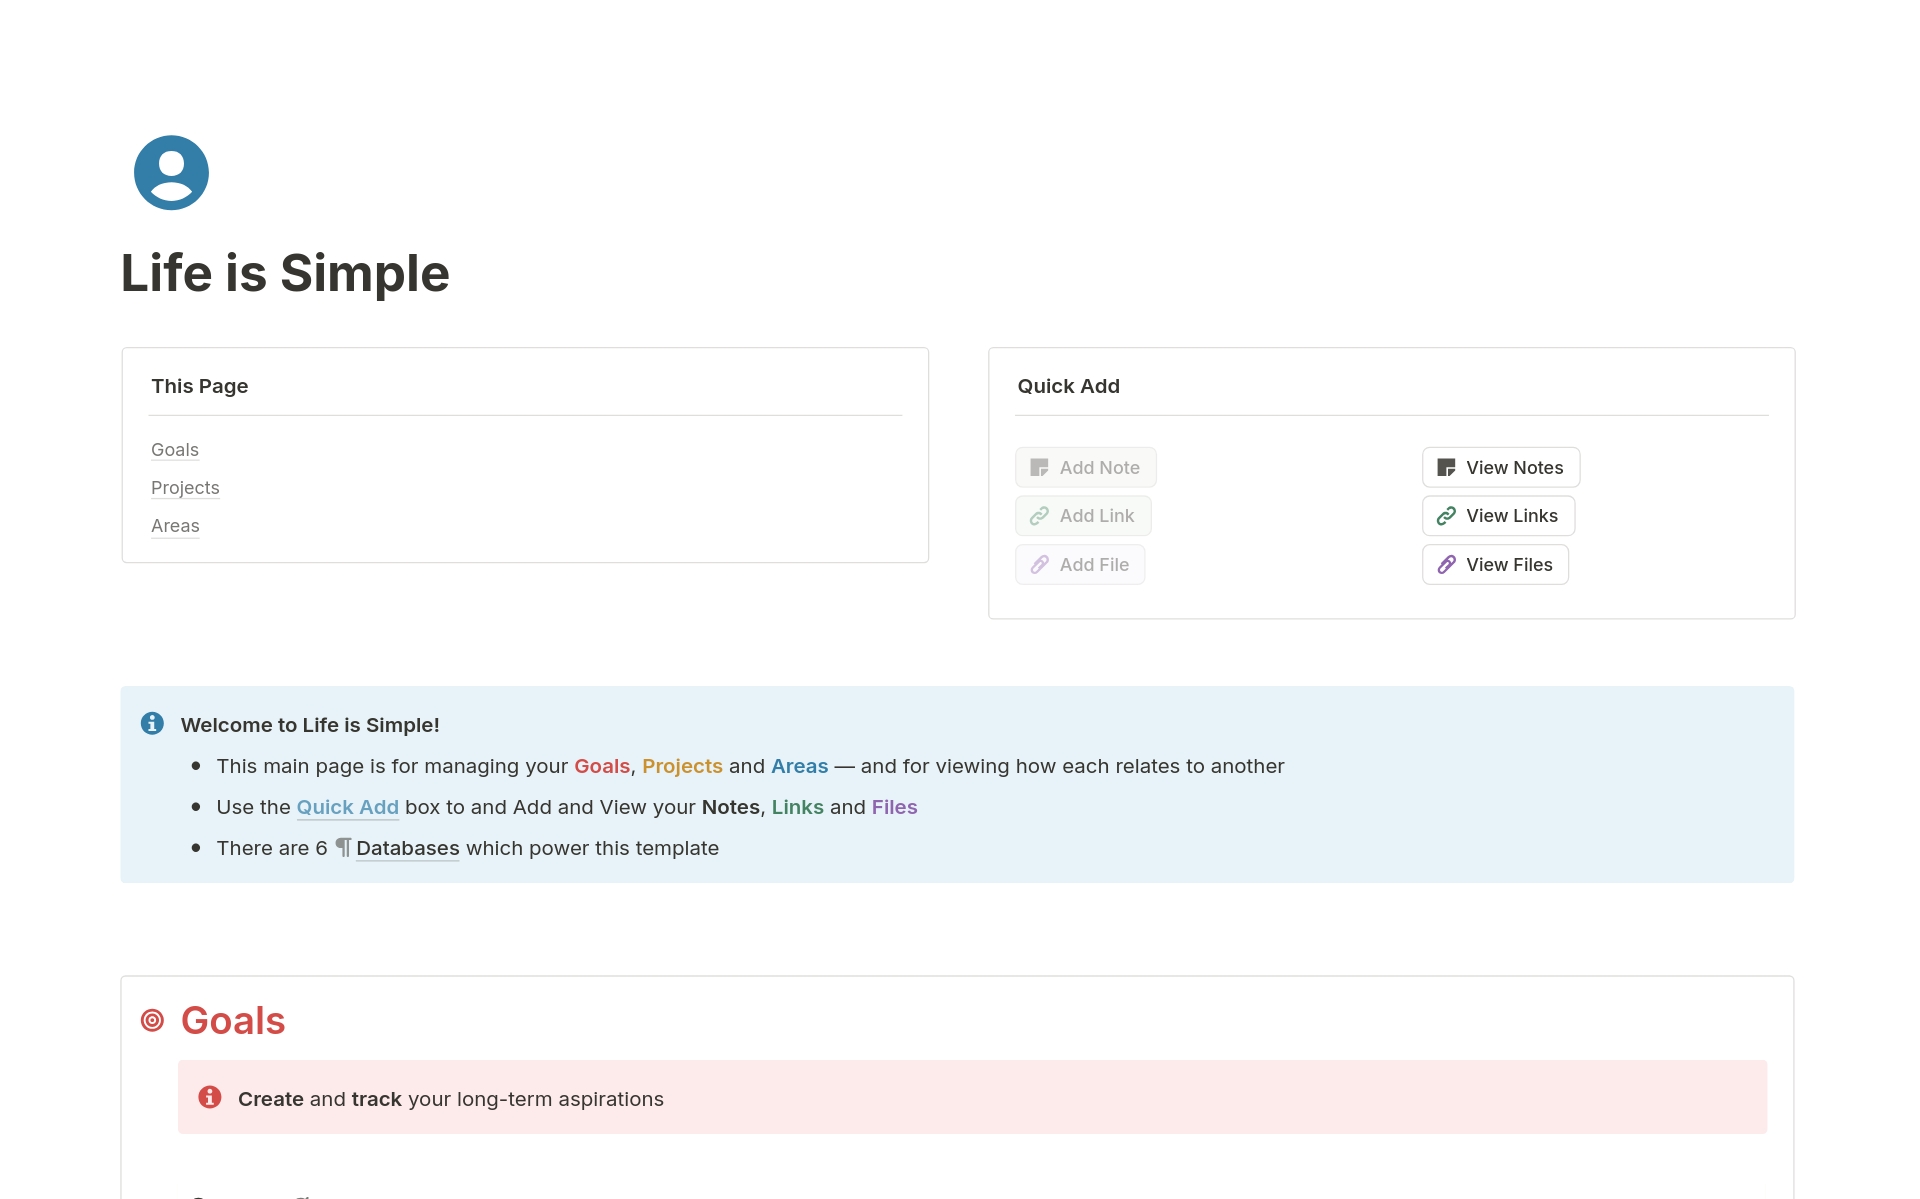Click the Add File paperclip icon
The width and height of the screenshot is (1920, 1199).
[1040, 564]
